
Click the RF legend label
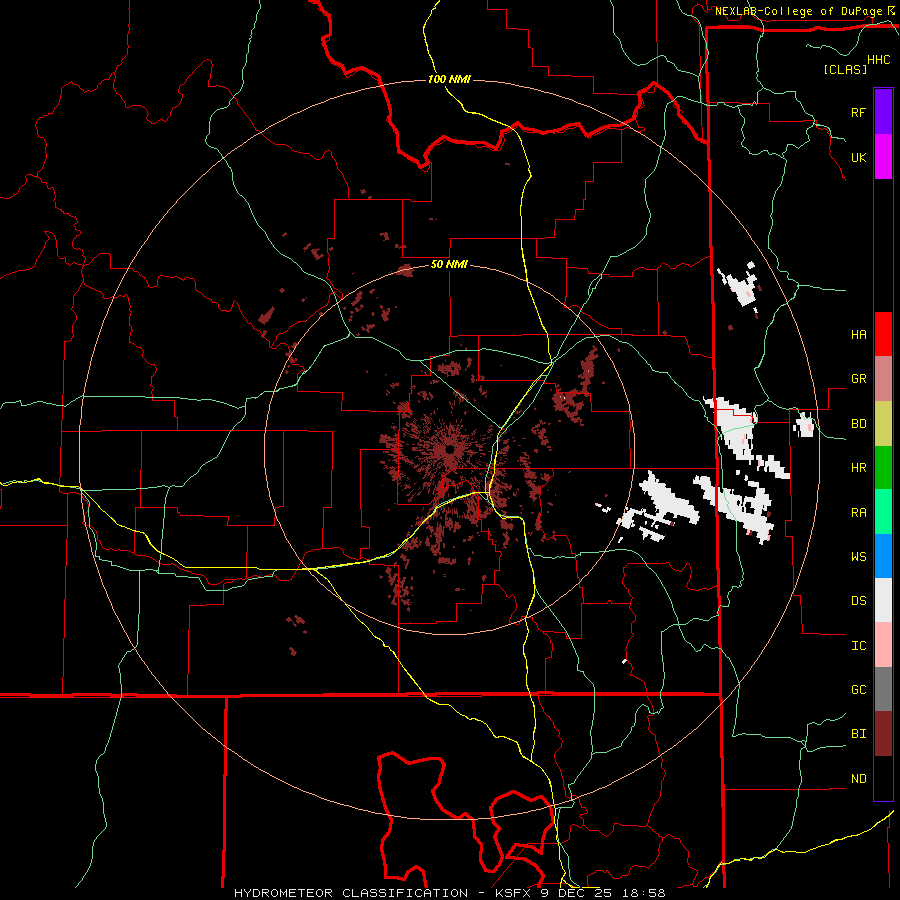click(858, 112)
